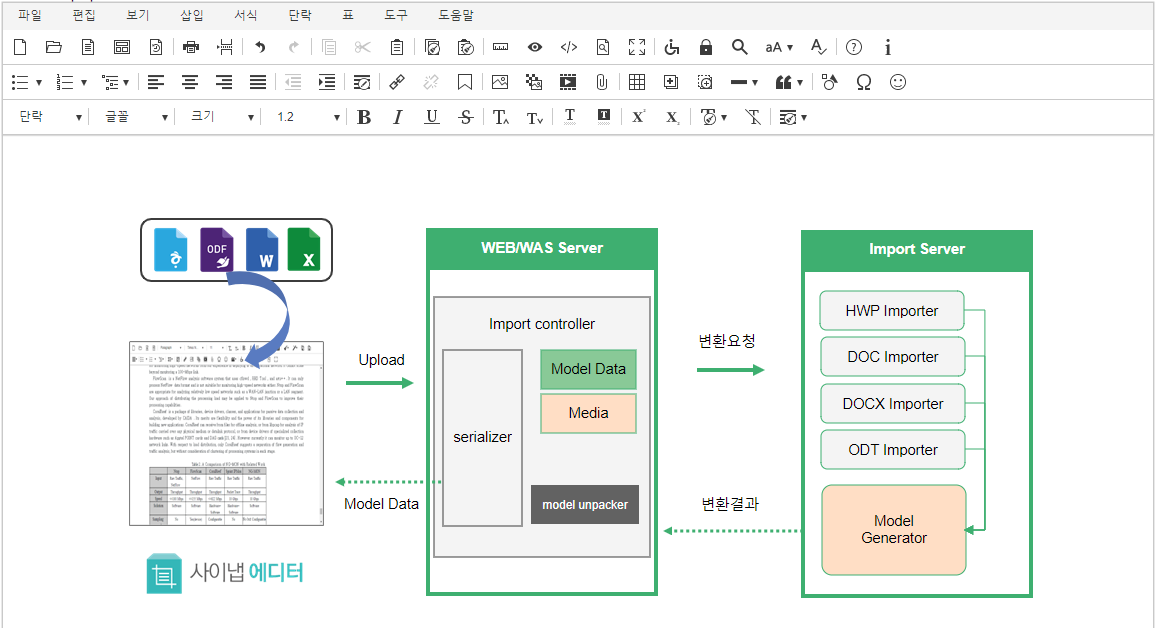
Task: Toggle the preview eye icon
Action: coord(535,47)
